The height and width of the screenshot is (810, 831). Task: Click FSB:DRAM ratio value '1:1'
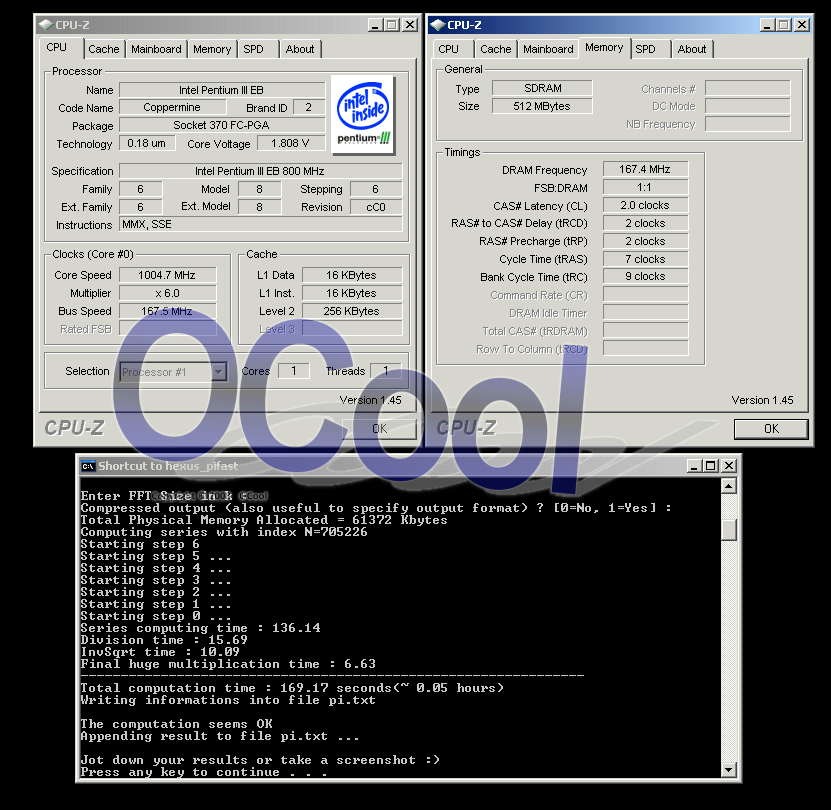coord(646,187)
